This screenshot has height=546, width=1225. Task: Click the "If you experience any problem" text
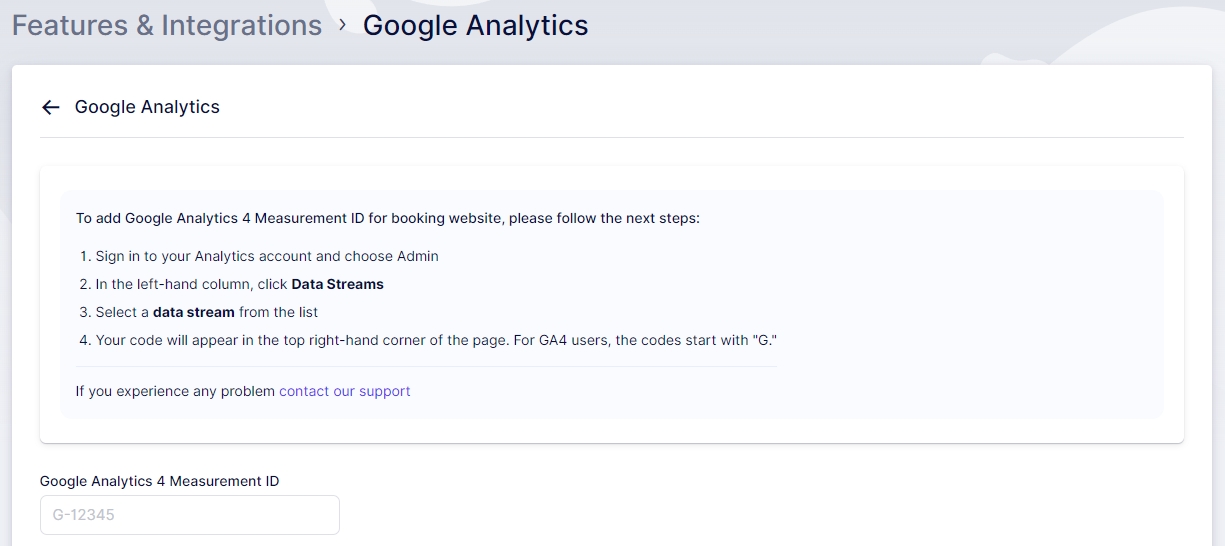pyautogui.click(x=175, y=391)
